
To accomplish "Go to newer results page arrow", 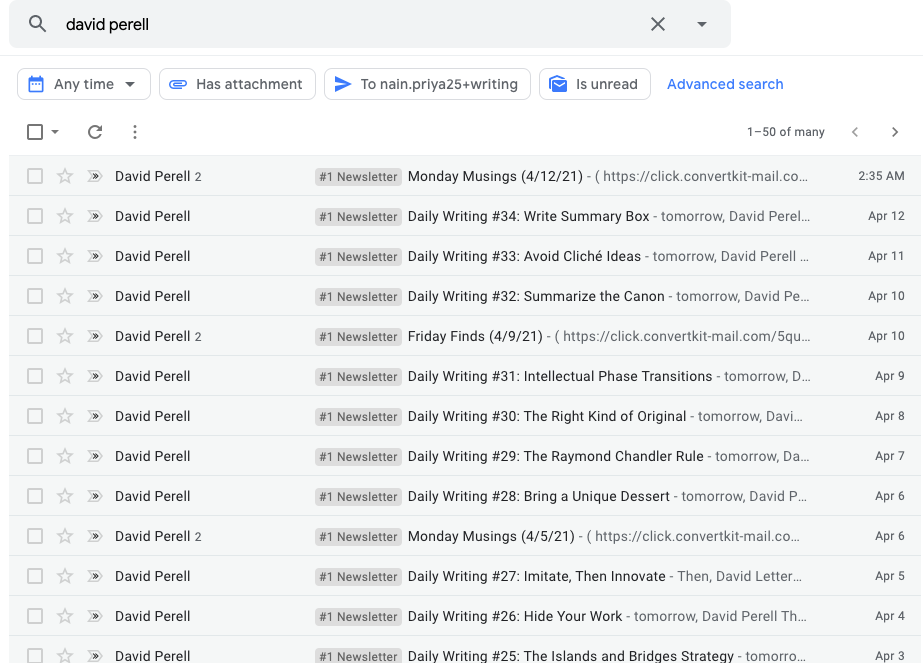I will [855, 132].
